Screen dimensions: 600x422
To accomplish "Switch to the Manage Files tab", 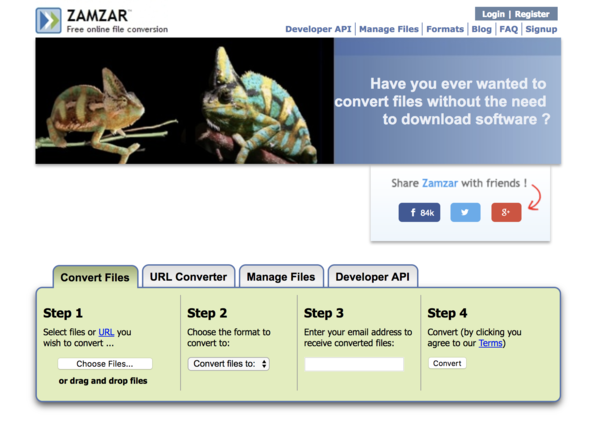I will coord(281,276).
